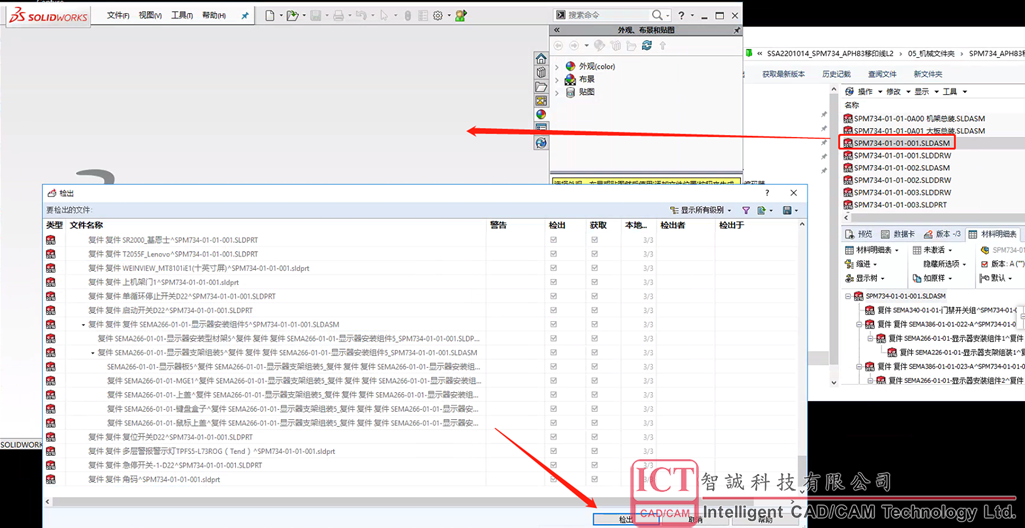
Task: Click the New document icon in SolidWorks toolbar
Action: click(269, 15)
